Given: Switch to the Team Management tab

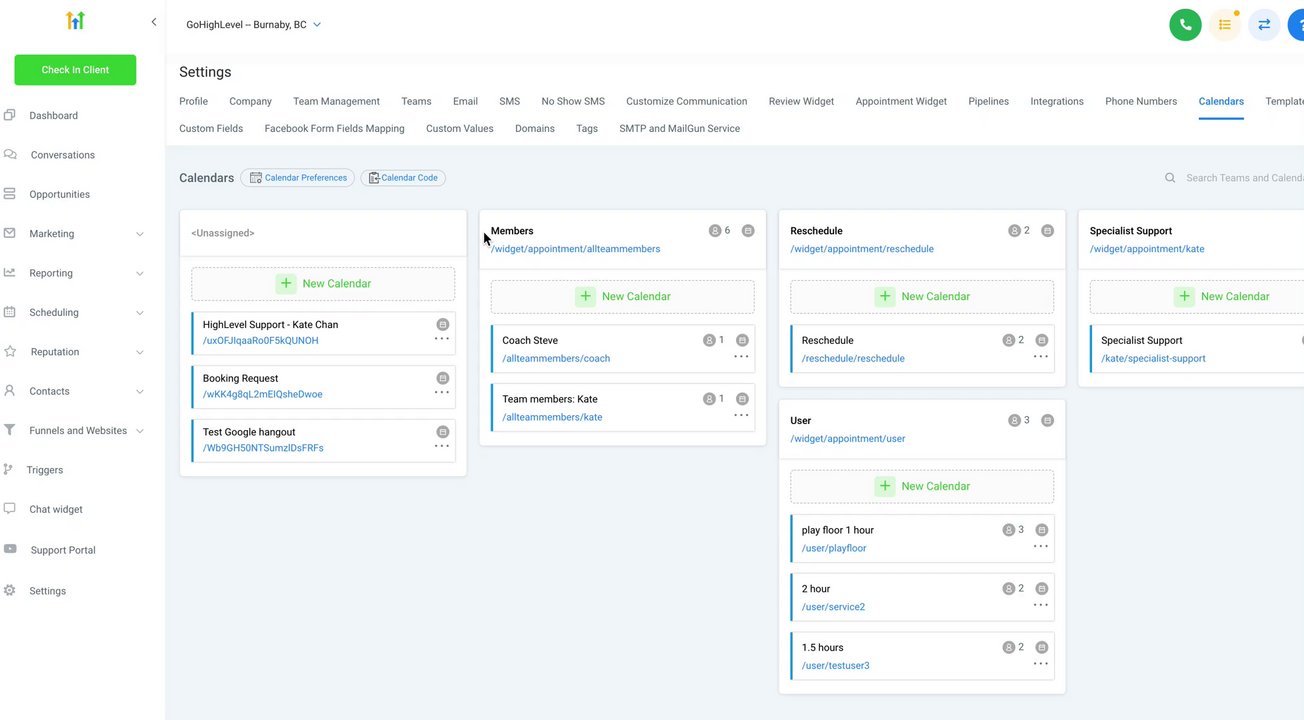Looking at the screenshot, I should click(336, 101).
